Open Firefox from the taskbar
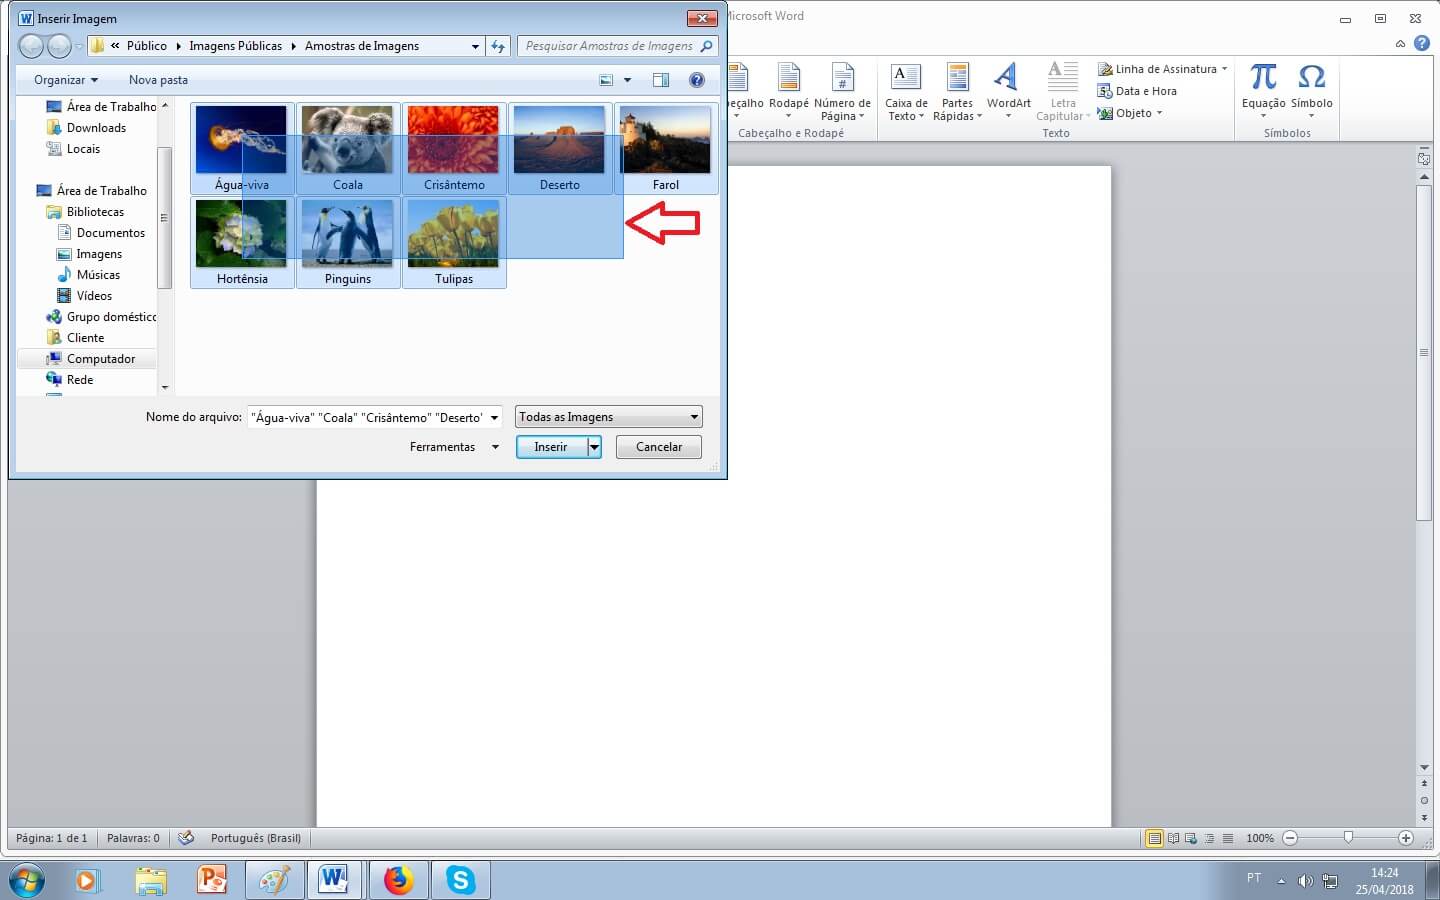Viewport: 1440px width, 900px height. (399, 880)
